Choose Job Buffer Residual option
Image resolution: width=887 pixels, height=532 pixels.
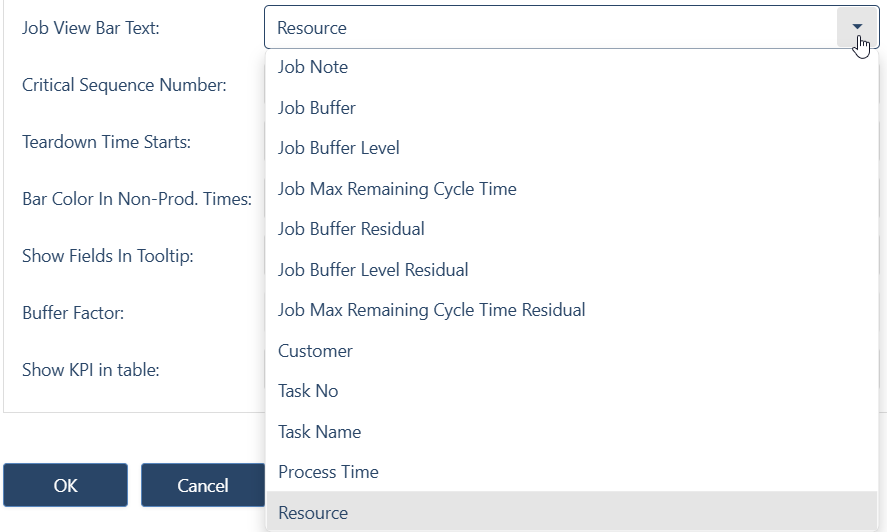(572, 229)
